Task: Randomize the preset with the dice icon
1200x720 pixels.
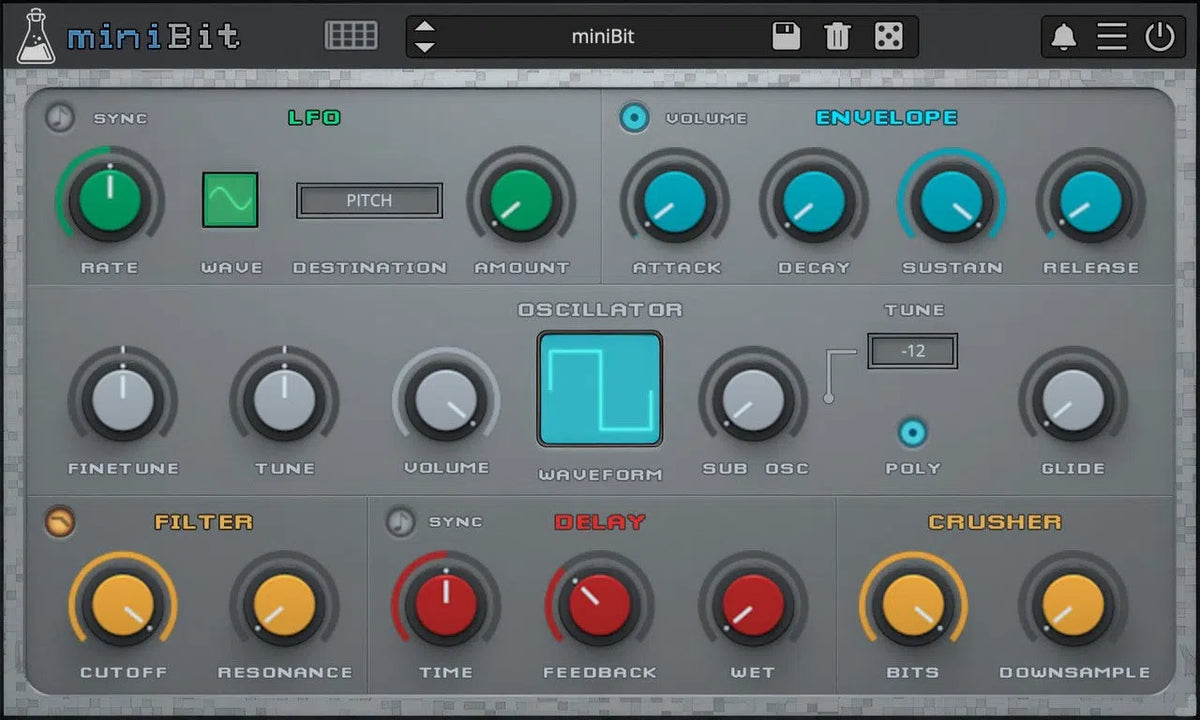Action: 888,35
